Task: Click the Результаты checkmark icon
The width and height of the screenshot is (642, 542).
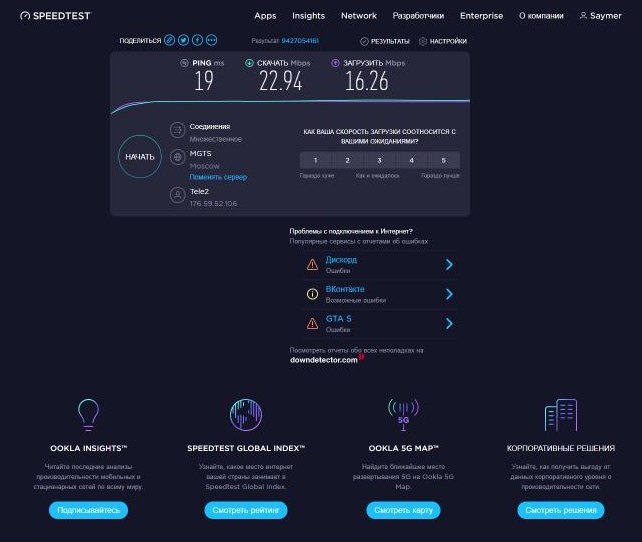Action: [364, 41]
